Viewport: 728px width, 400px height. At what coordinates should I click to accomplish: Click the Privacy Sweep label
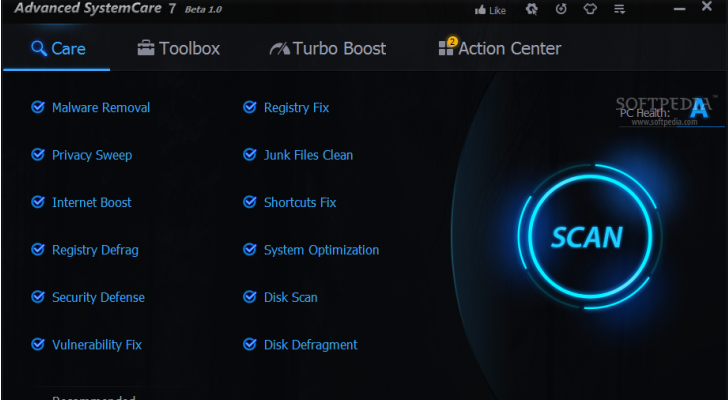pos(92,155)
